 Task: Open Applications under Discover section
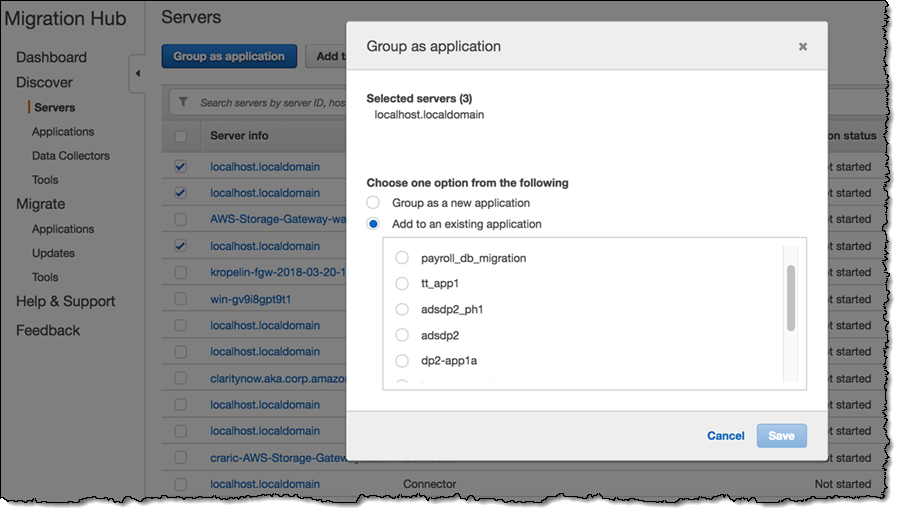click(62, 132)
